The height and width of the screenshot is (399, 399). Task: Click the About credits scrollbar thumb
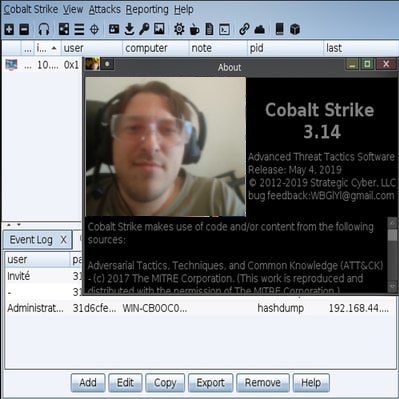pos(392,235)
